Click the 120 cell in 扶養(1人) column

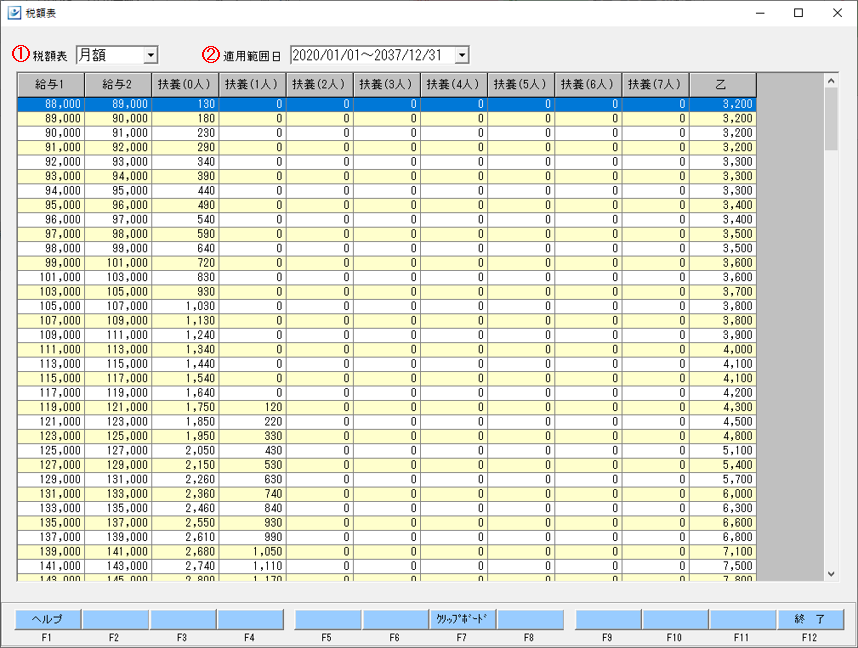coord(252,407)
